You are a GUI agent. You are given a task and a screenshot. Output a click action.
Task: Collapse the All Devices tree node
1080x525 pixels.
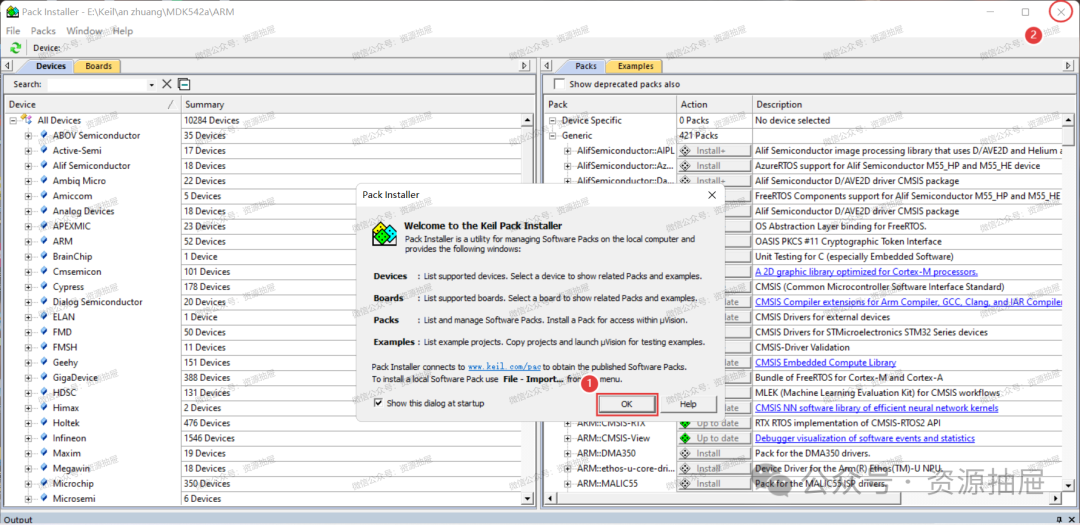point(13,121)
